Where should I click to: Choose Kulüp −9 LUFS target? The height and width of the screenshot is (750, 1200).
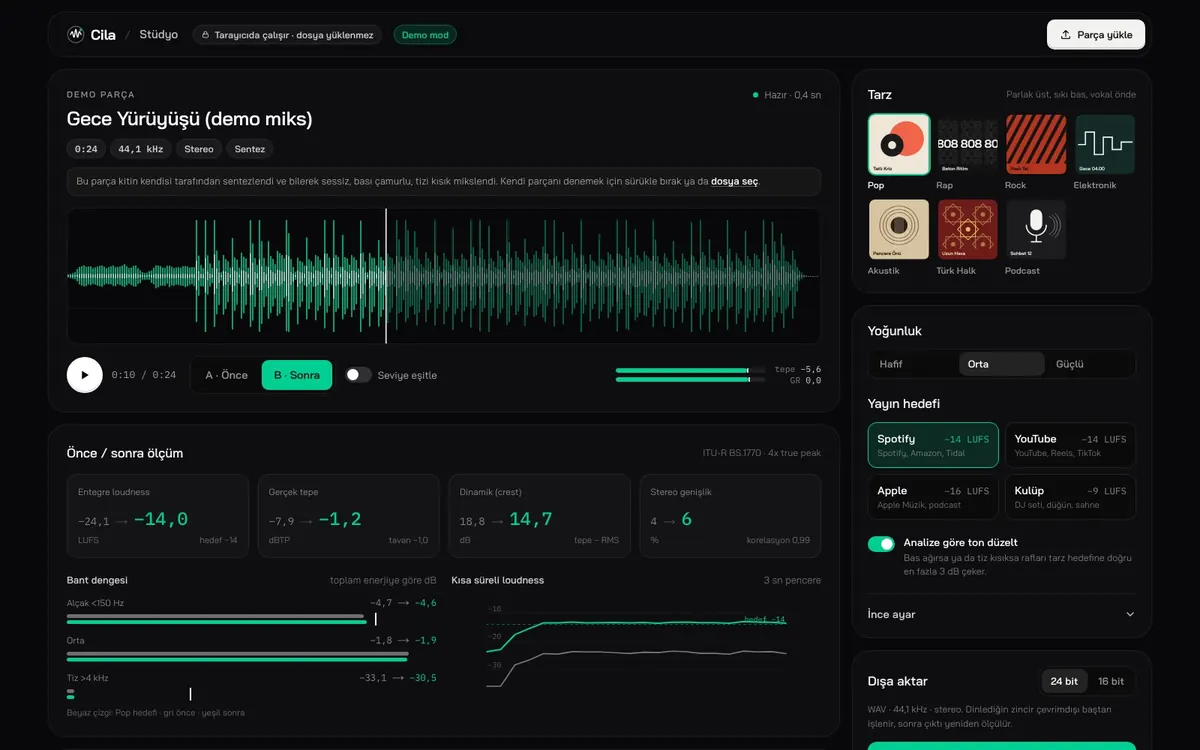1070,496
